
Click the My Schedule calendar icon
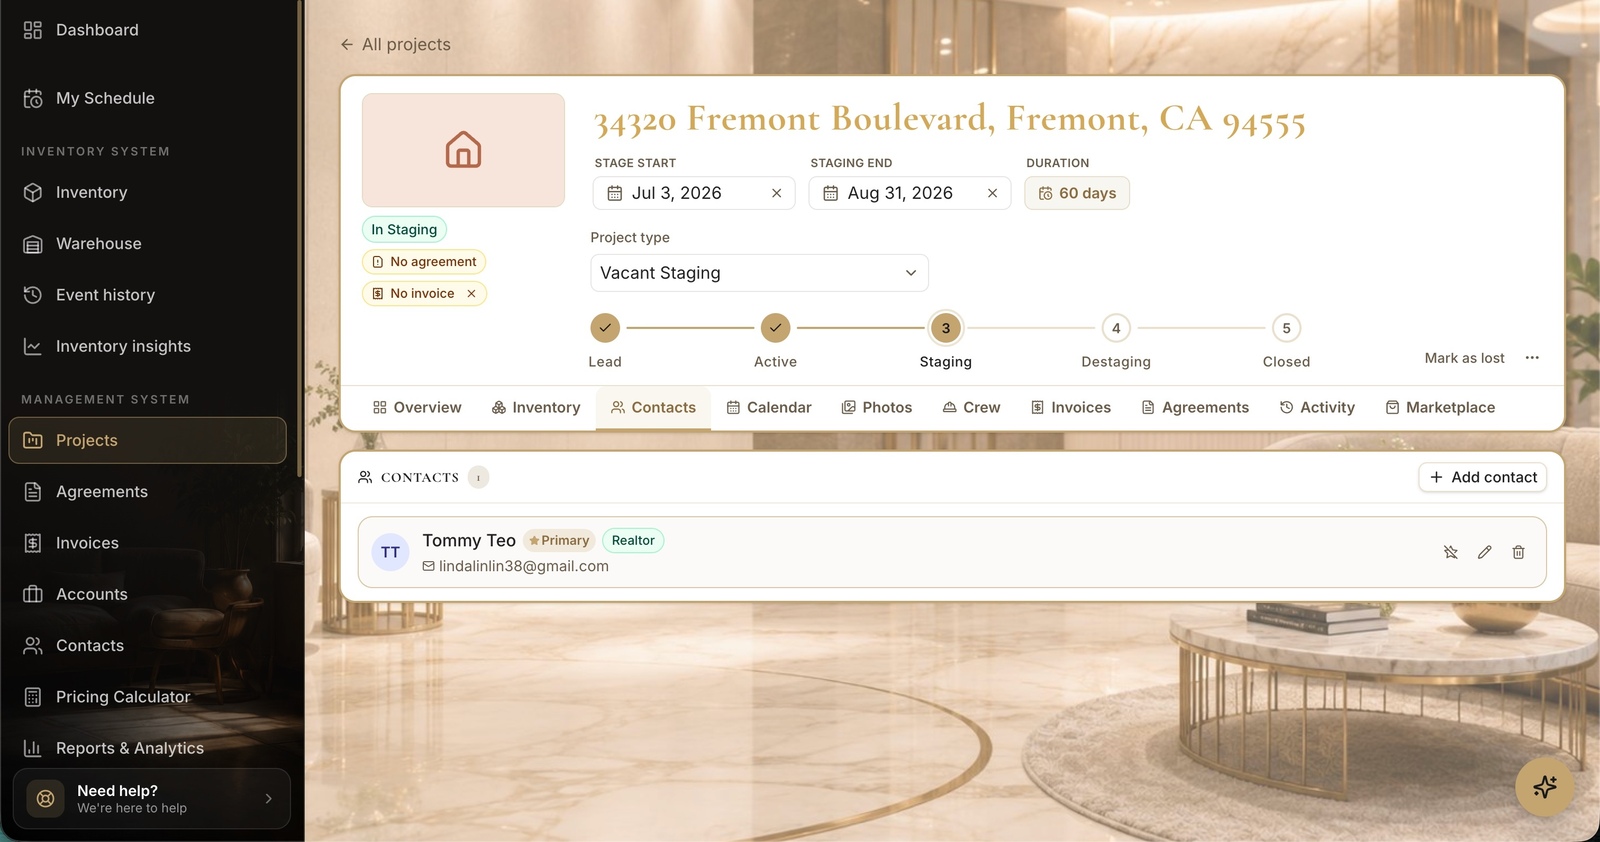33,98
